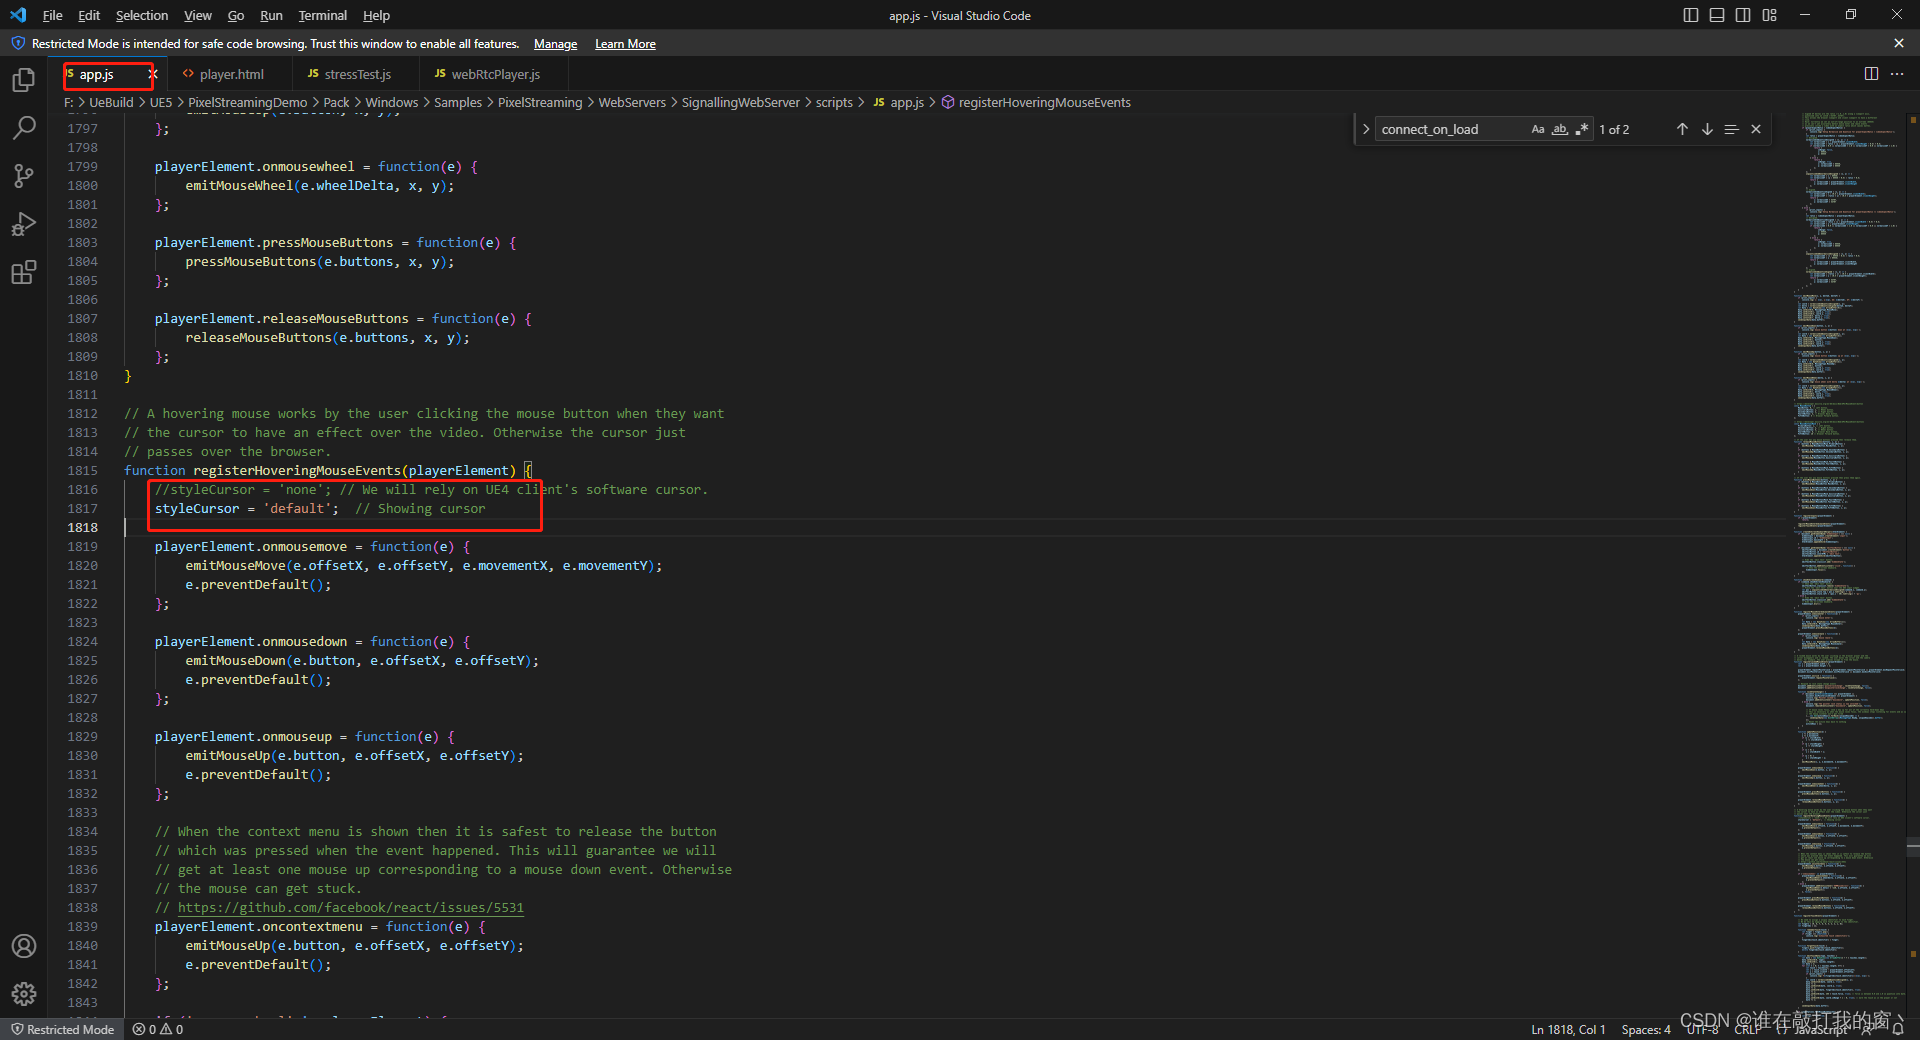
Task: Open the Customize Layout menu
Action: pyautogui.click(x=1770, y=15)
